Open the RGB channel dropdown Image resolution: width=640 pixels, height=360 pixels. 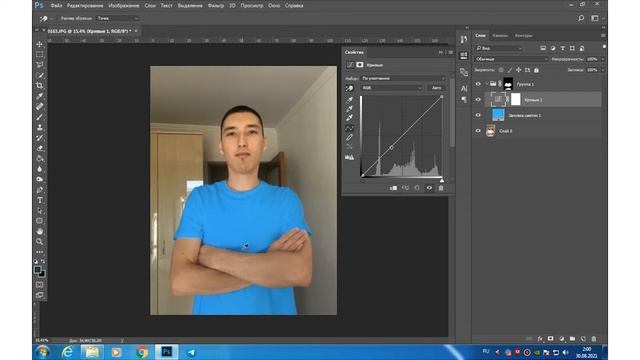(x=391, y=88)
